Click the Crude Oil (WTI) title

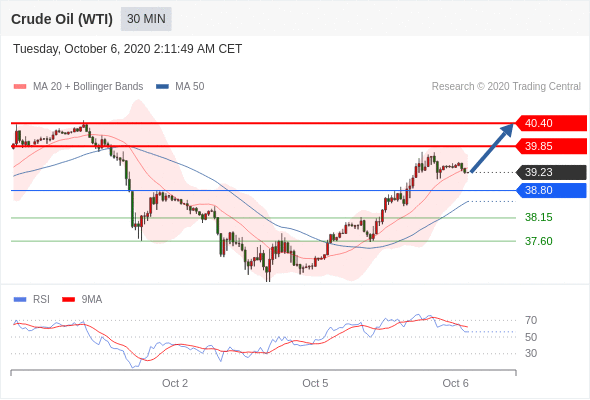[62, 19]
